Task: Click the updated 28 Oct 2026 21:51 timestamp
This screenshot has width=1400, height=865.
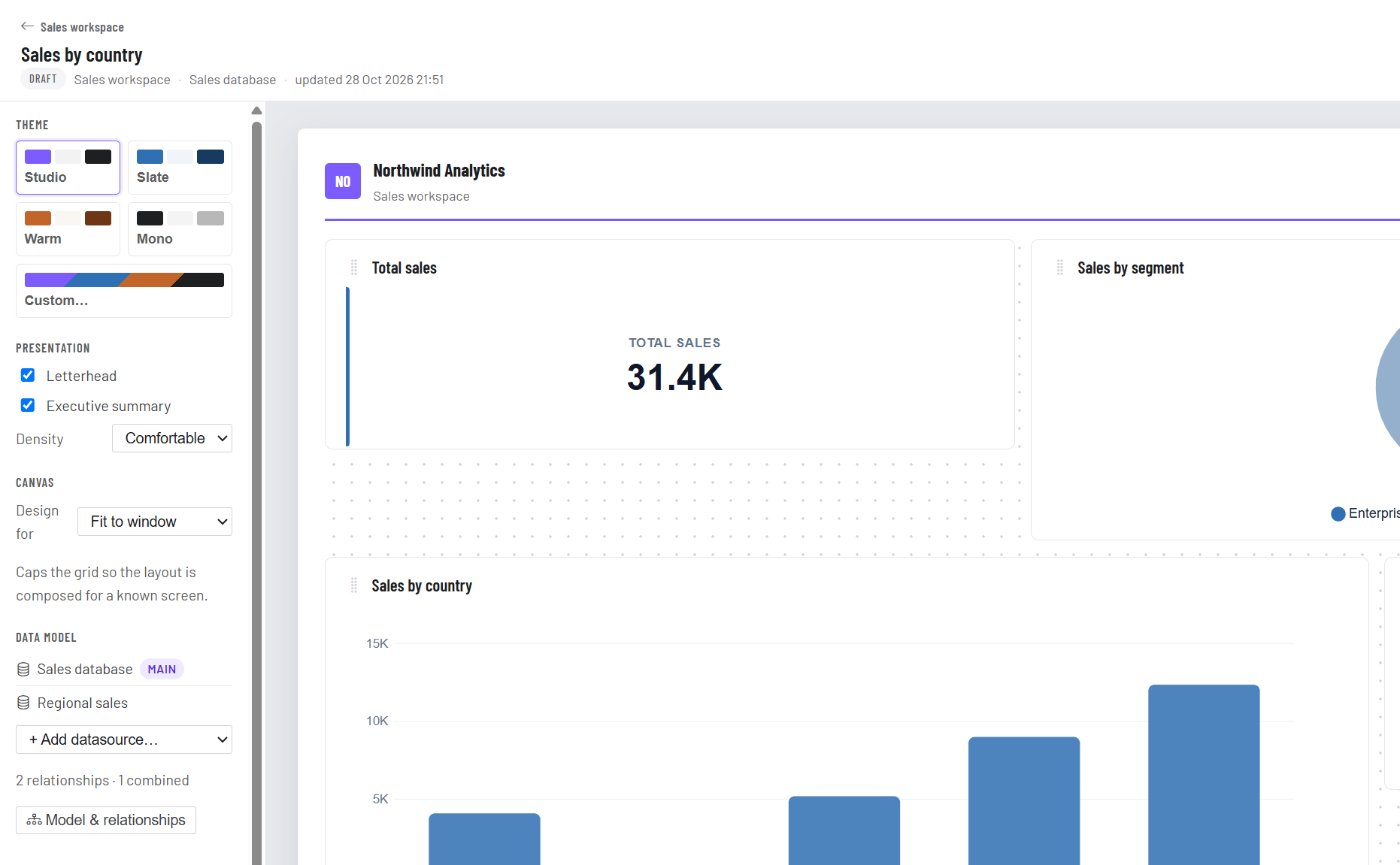Action: [x=369, y=79]
